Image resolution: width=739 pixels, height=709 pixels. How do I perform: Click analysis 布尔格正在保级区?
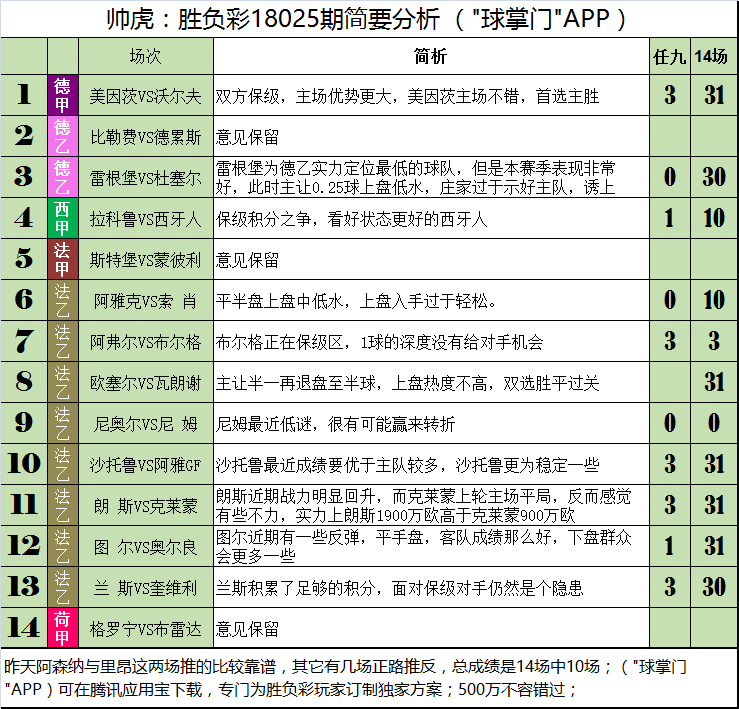[x=379, y=343]
